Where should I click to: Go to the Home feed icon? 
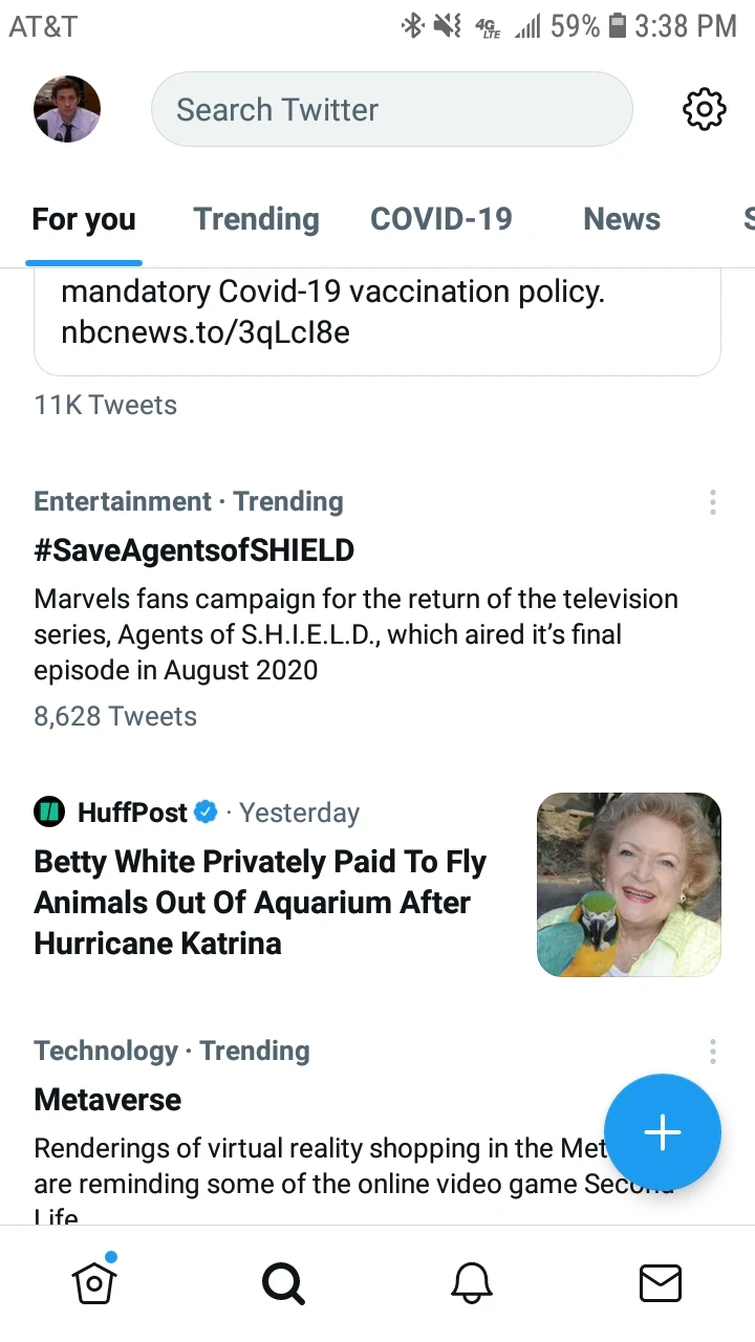pyautogui.click(x=94, y=1281)
